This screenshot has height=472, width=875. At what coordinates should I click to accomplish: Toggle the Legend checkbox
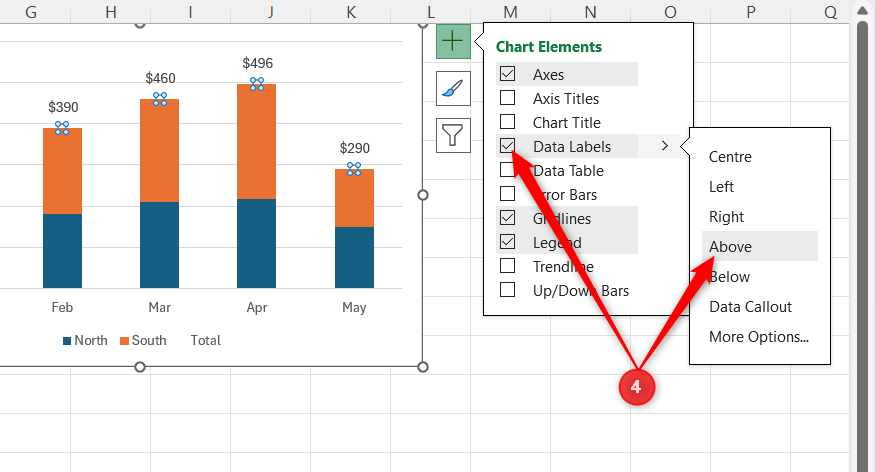click(507, 242)
